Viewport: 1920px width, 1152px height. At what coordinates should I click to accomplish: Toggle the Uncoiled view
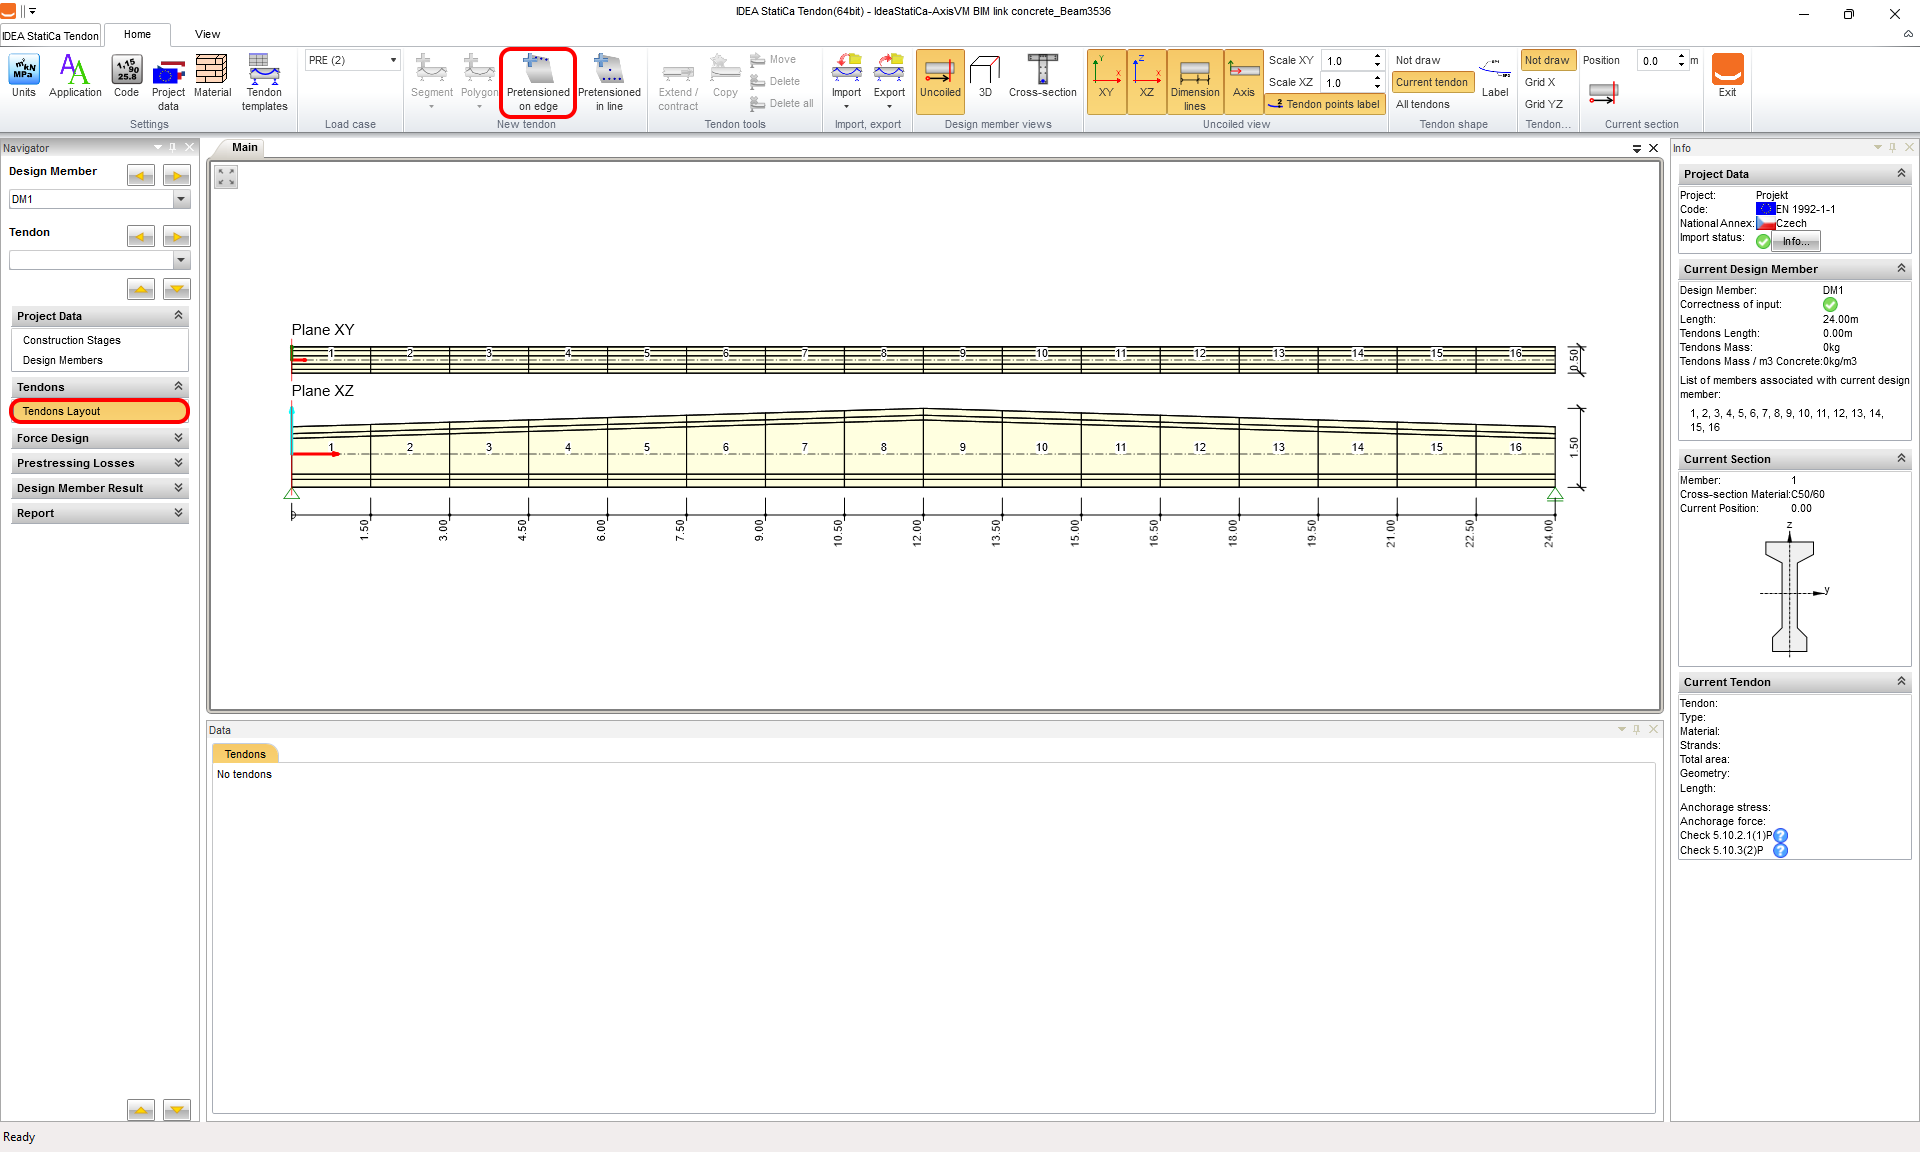(x=940, y=76)
